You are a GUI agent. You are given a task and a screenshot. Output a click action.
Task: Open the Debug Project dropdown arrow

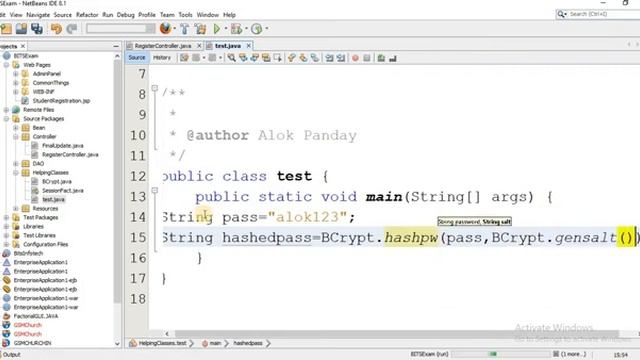[x=246, y=29]
